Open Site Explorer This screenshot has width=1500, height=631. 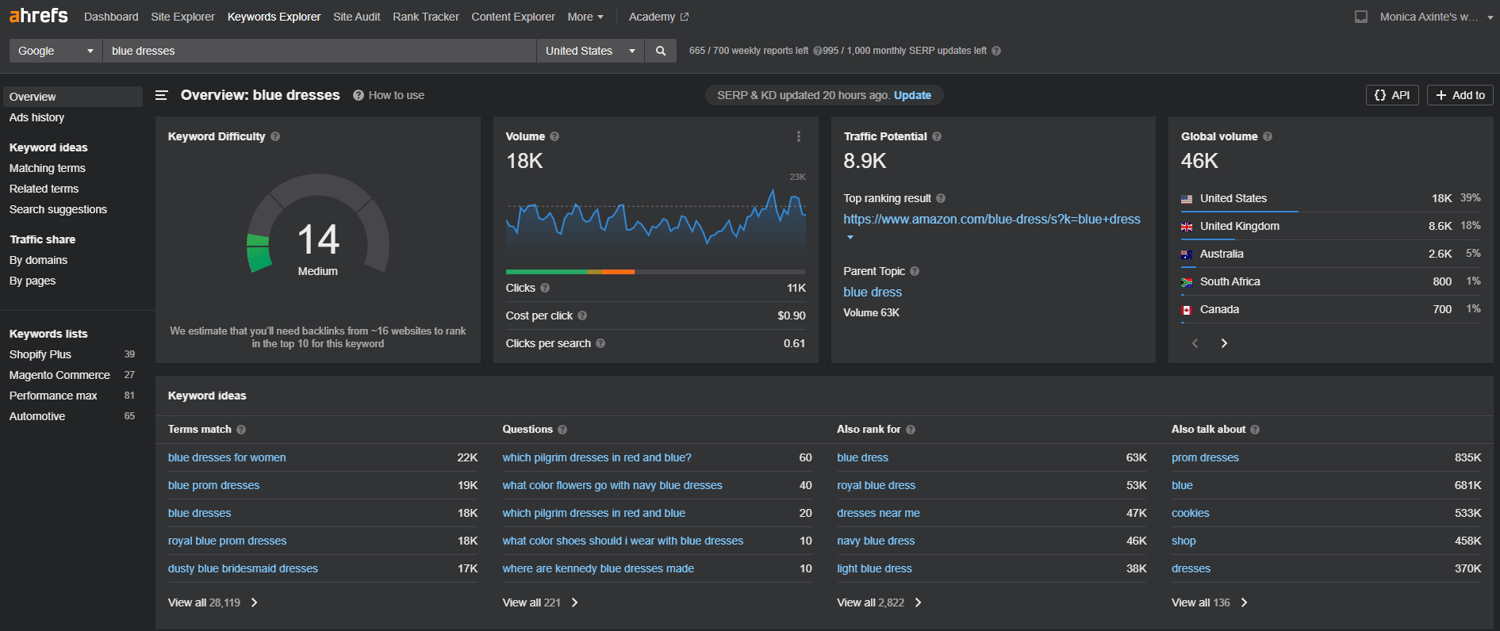183,17
